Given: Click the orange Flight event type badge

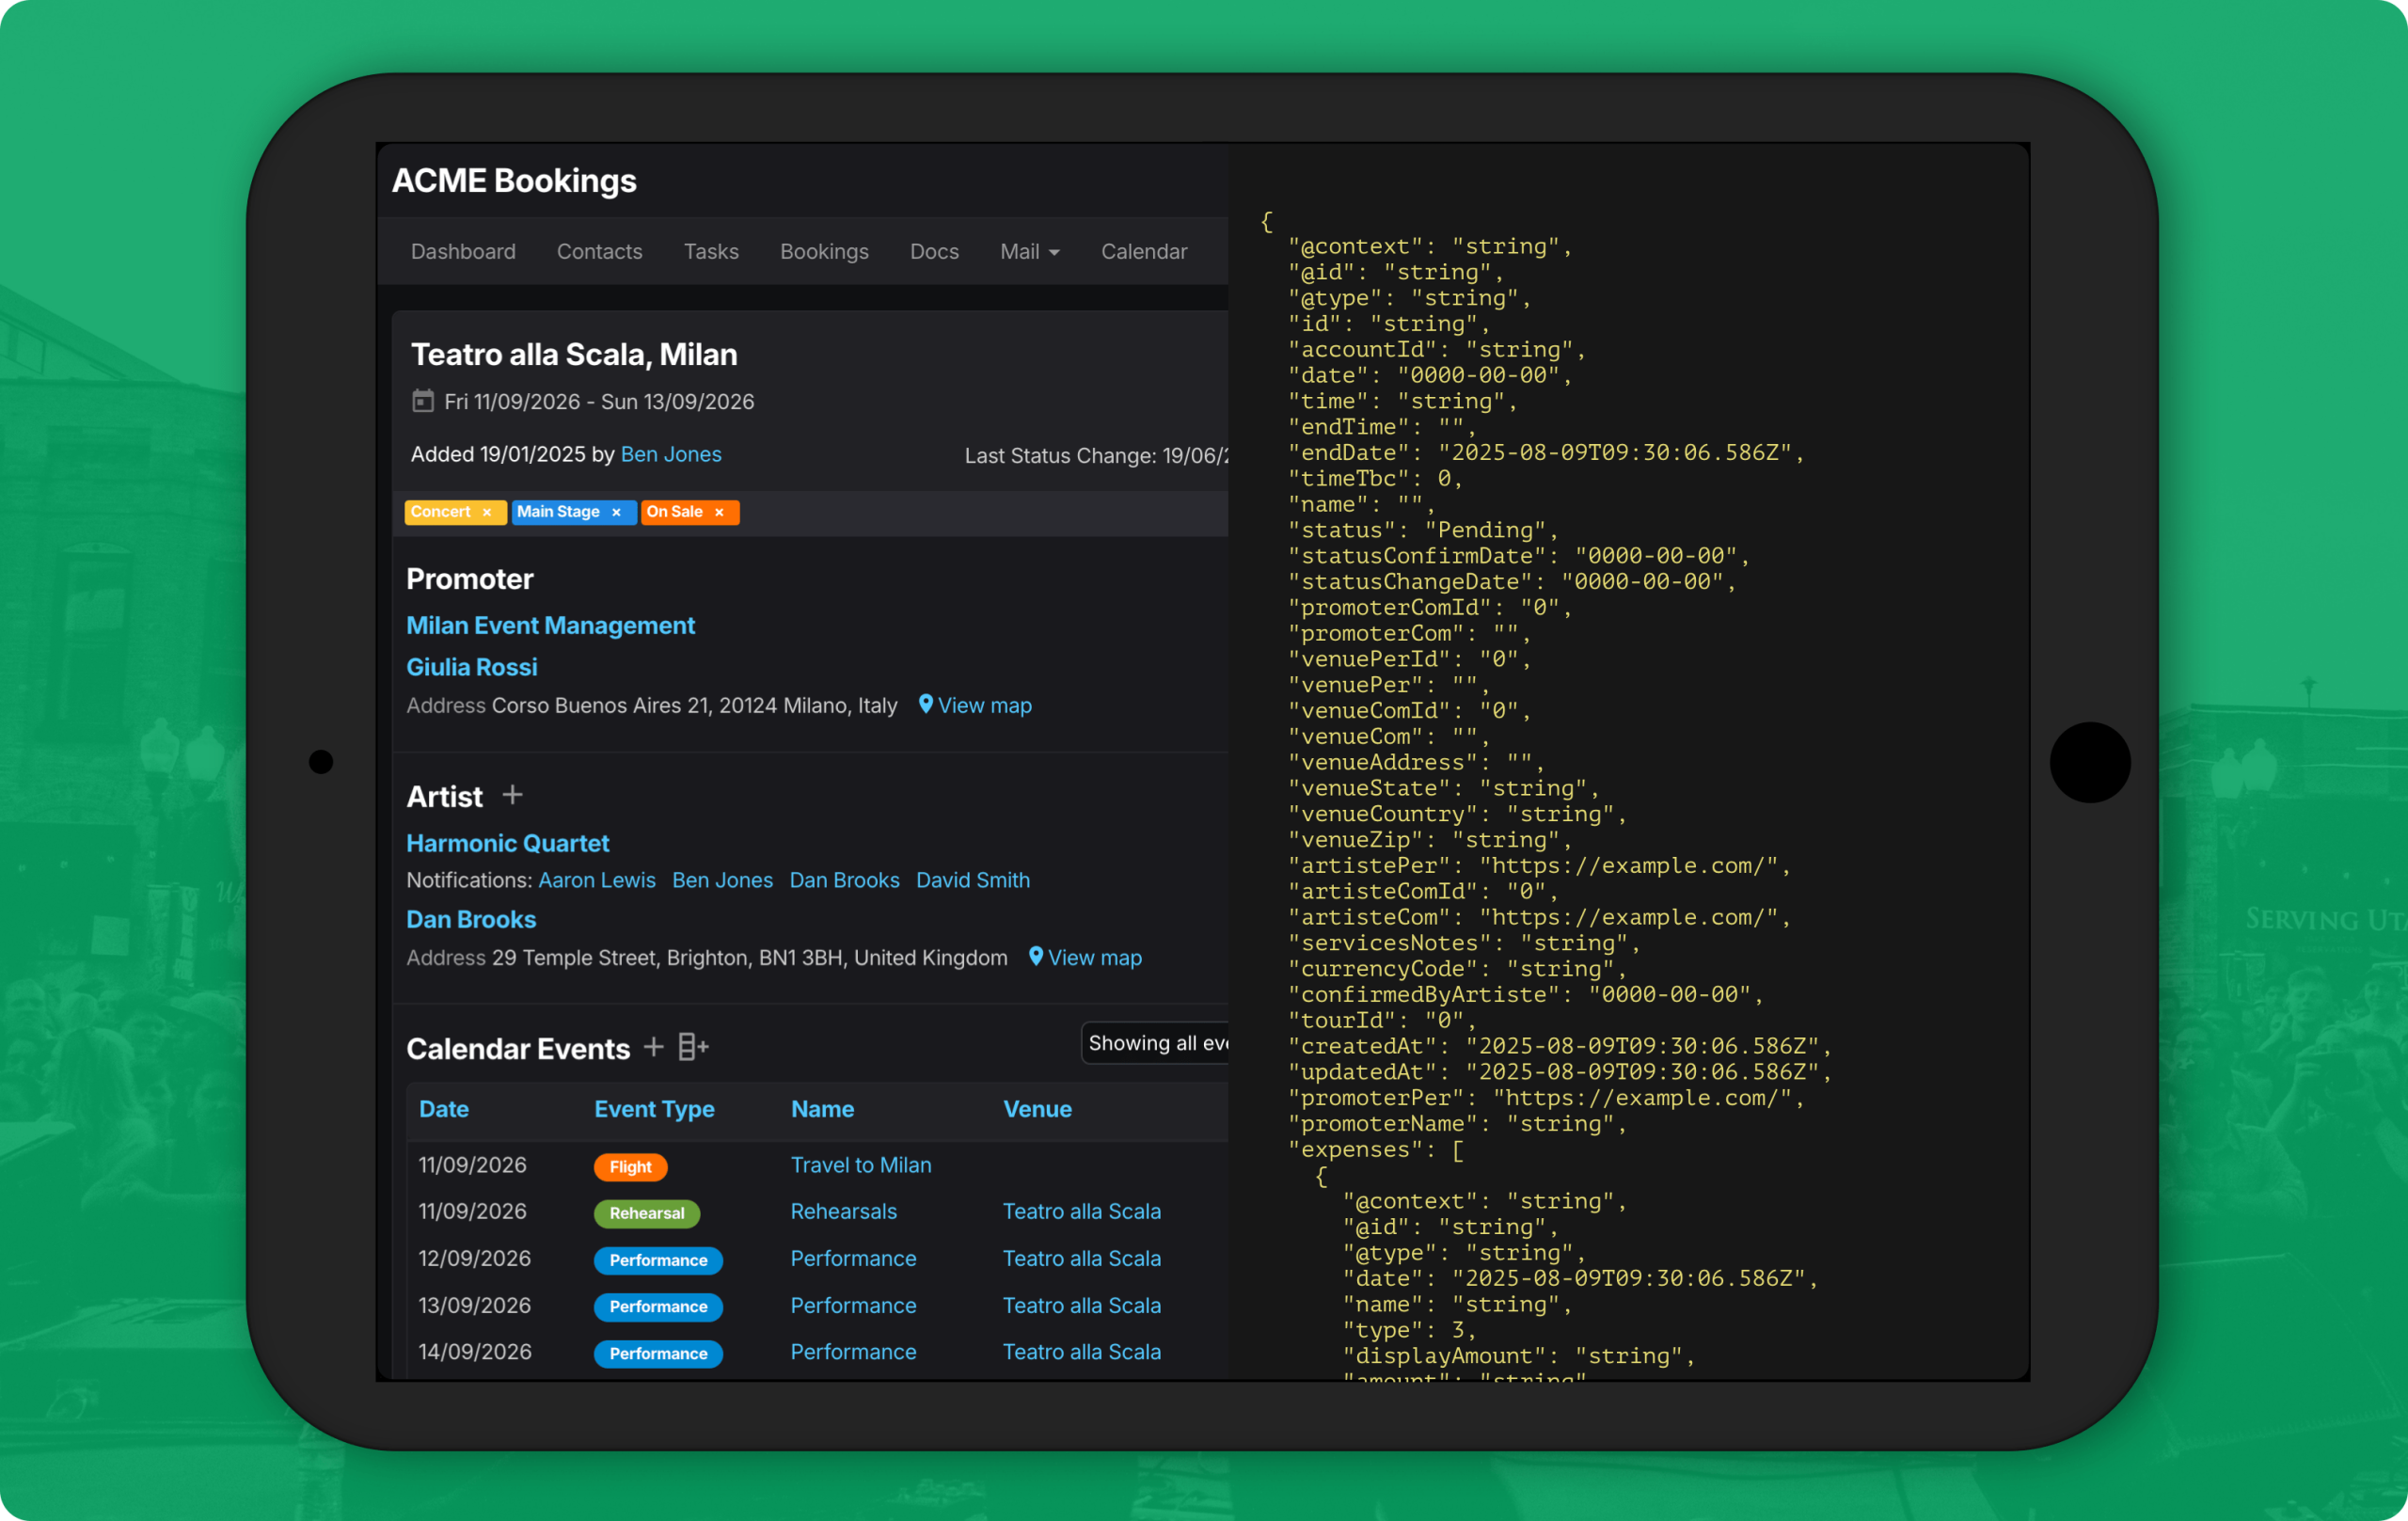Looking at the screenshot, I should [630, 1166].
